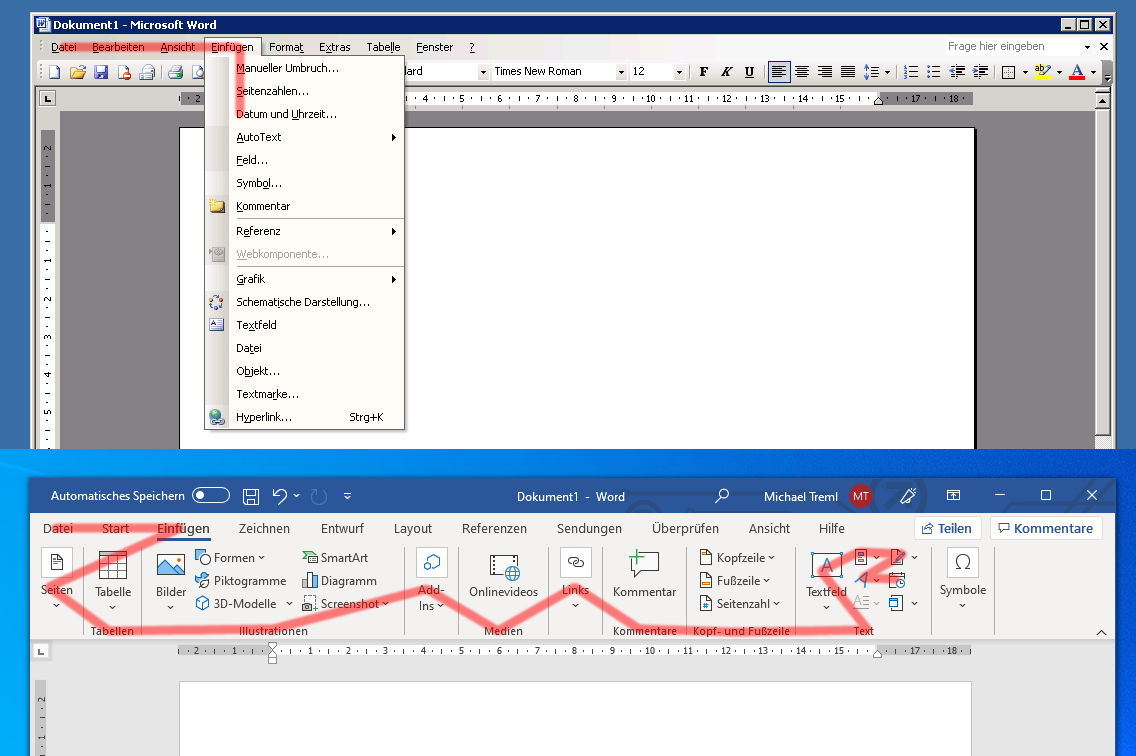Click the Add-Ins button in the ribbon

pos(432,578)
